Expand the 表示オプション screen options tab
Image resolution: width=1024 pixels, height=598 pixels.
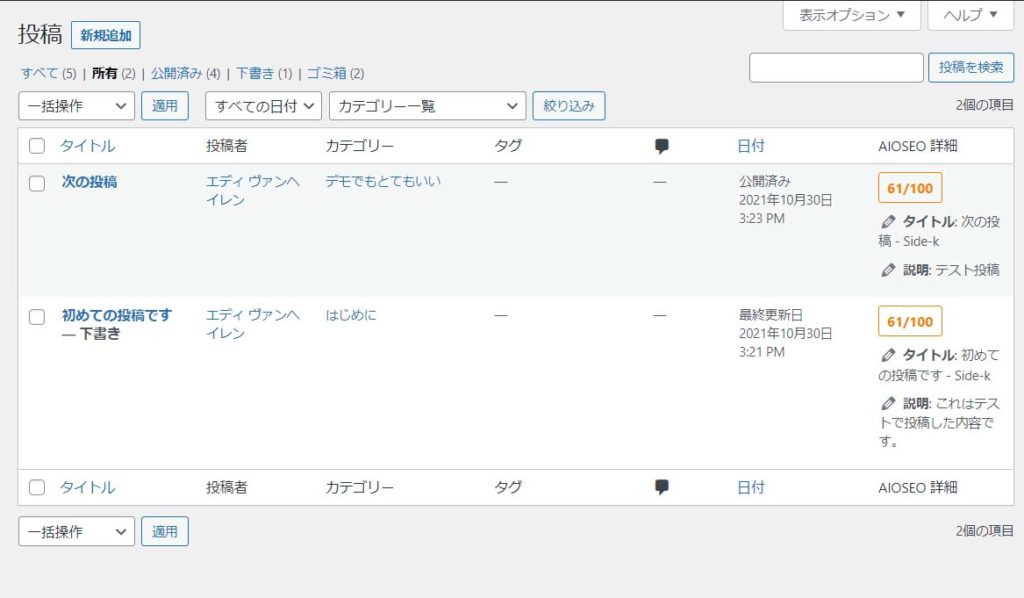coord(851,15)
